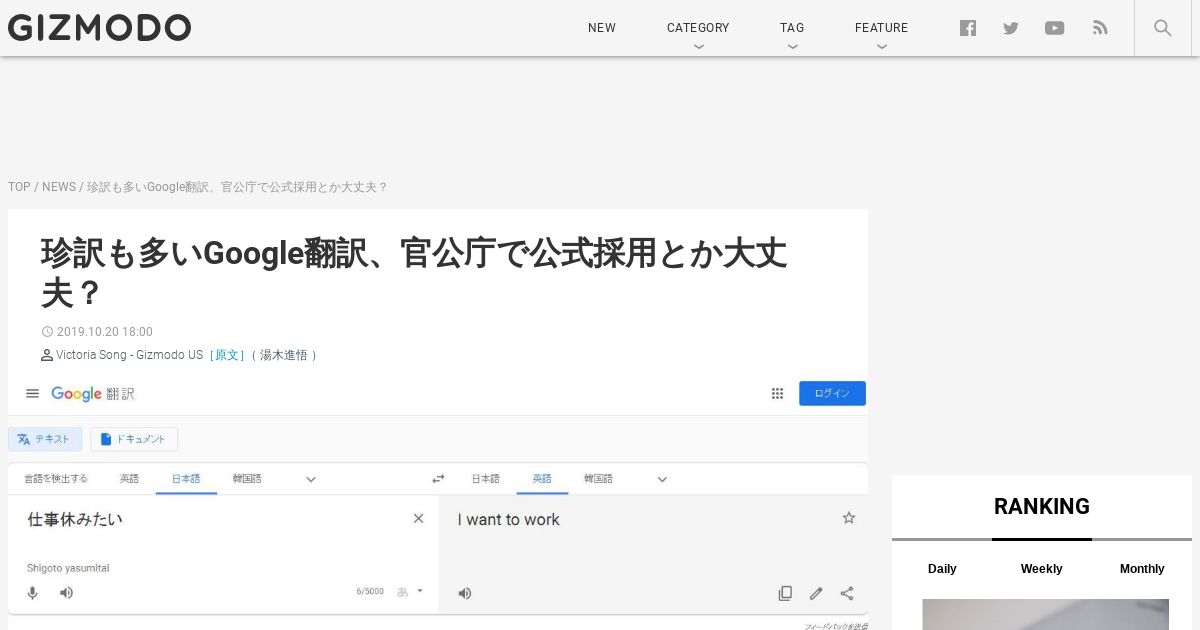This screenshot has height=630, width=1200.
Task: Click the source text 仕事休みたい
Action: 75,519
